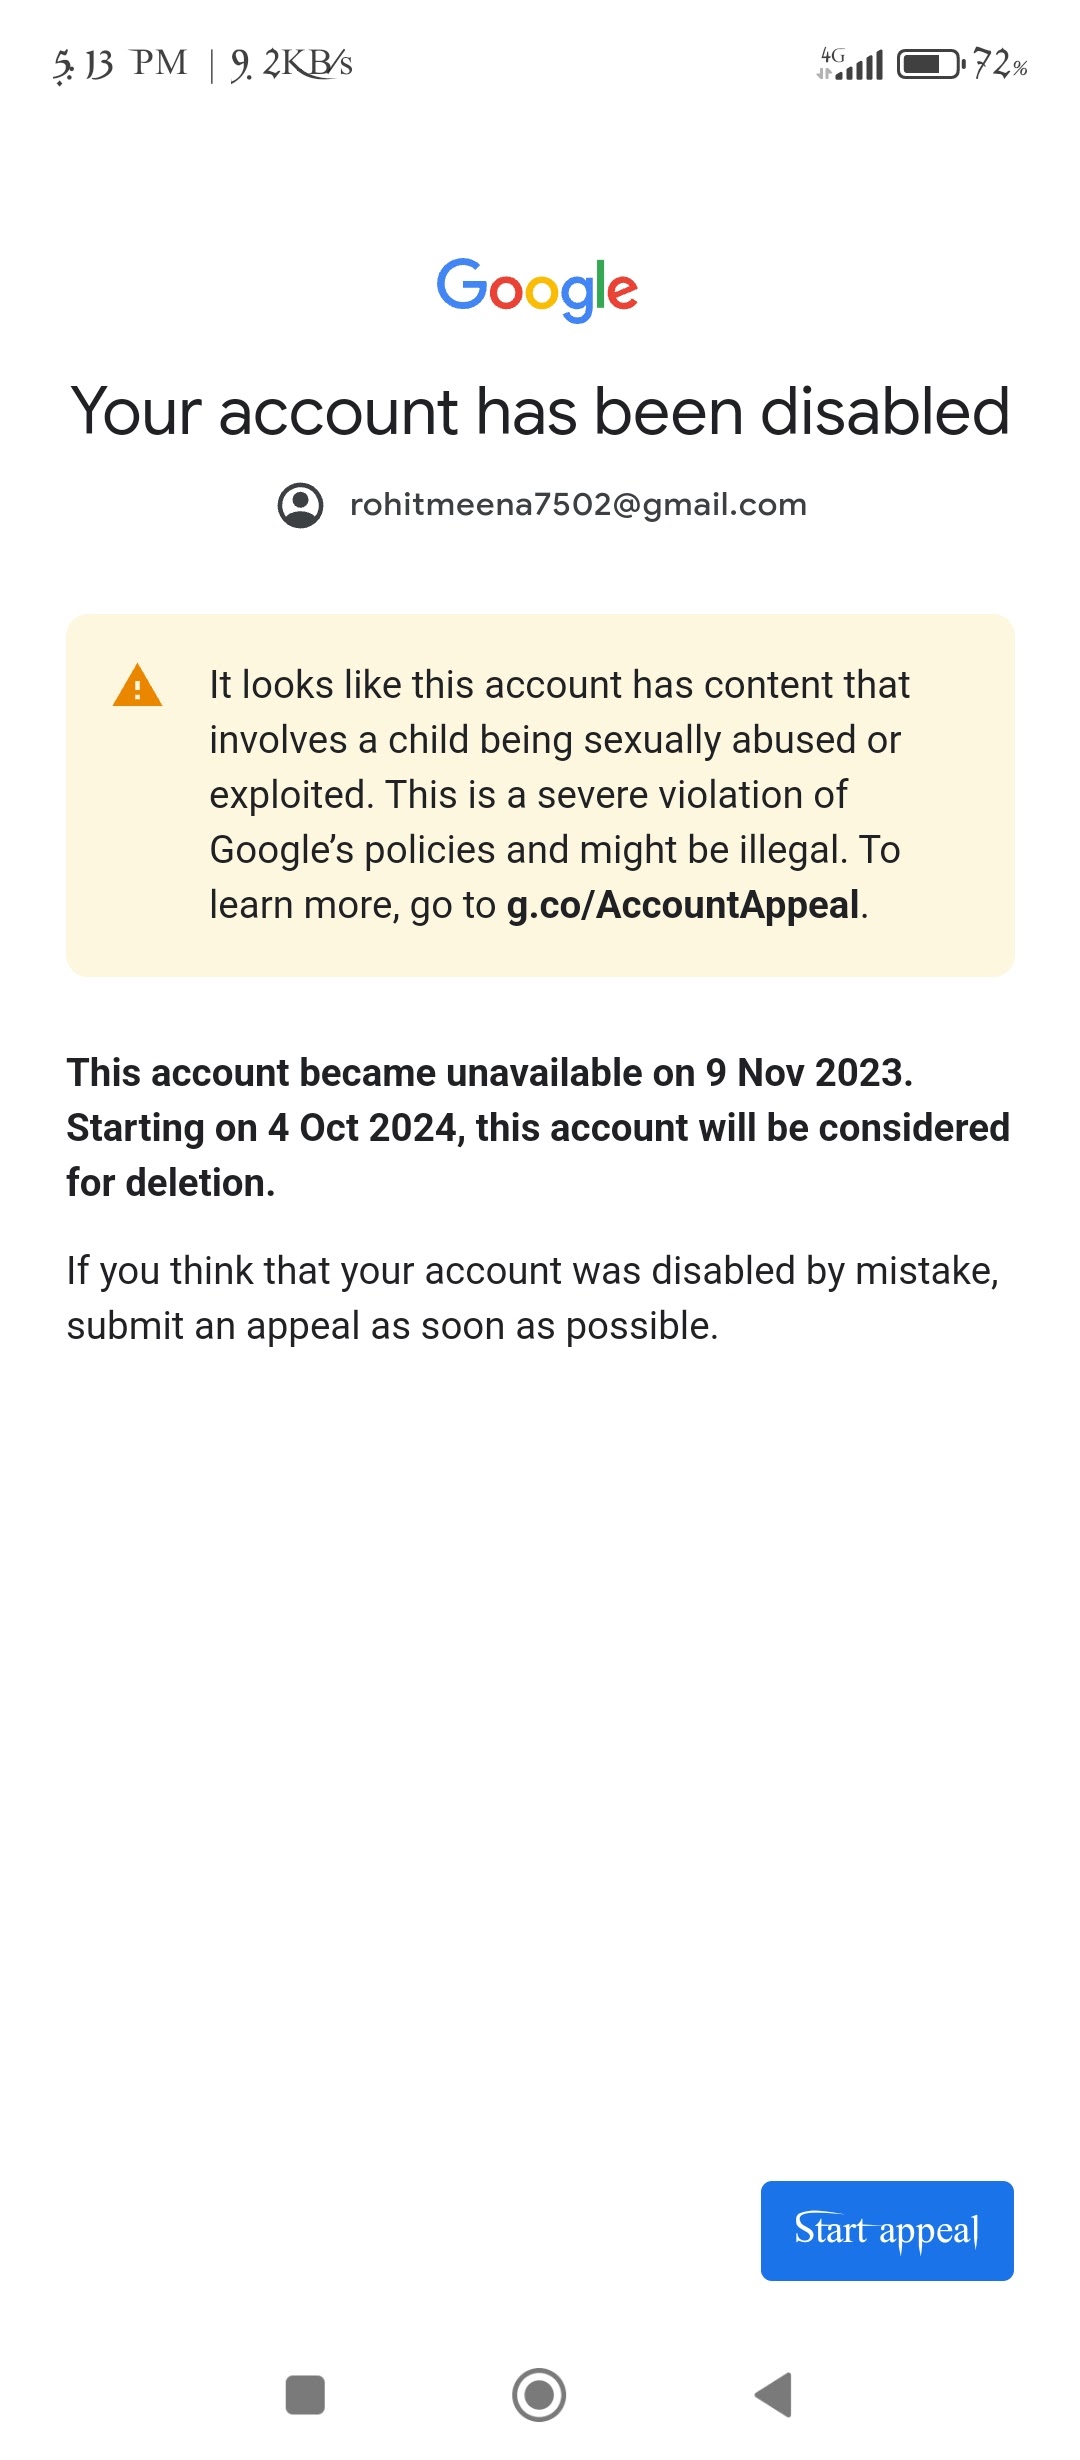Tap the rohitmeena7502@gmail.com email address

point(578,505)
